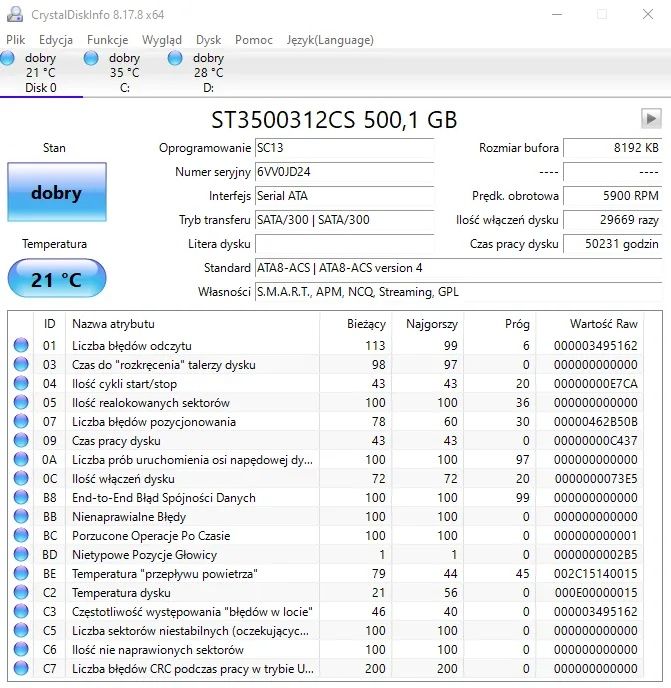Click the CrystalDiskInfo app icon in the title bar

tap(15, 14)
